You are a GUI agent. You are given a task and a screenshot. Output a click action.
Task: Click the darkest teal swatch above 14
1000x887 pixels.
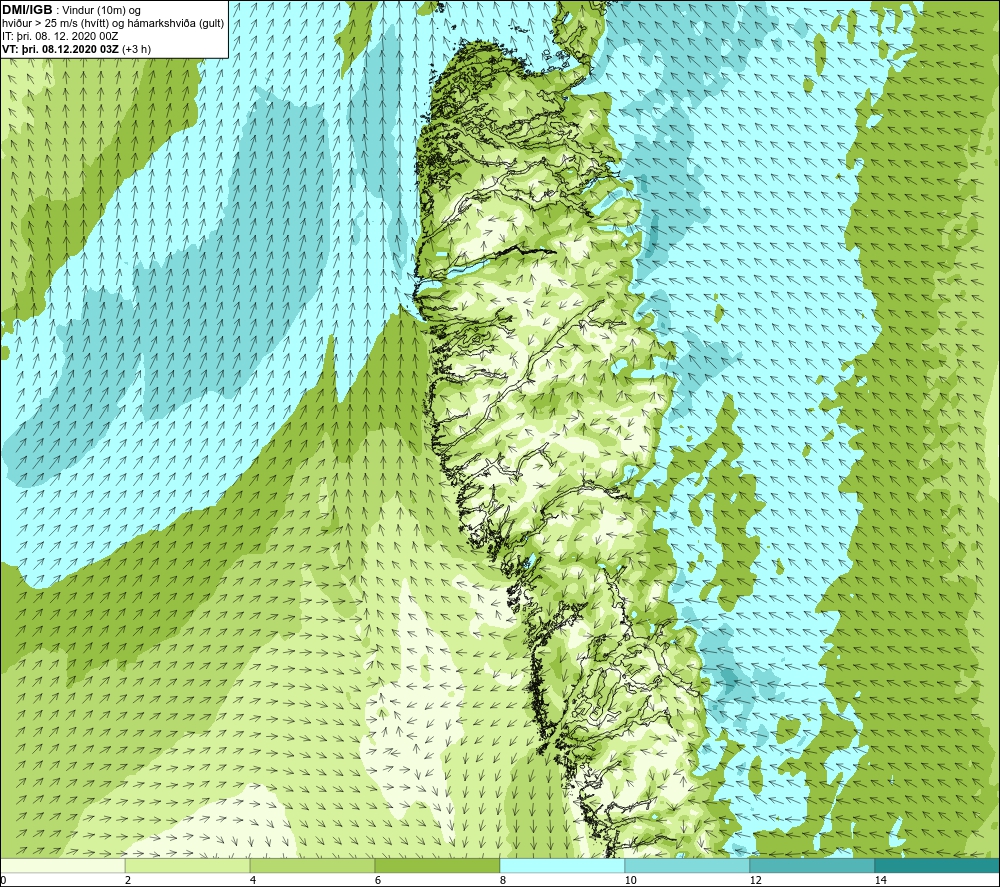[937, 865]
